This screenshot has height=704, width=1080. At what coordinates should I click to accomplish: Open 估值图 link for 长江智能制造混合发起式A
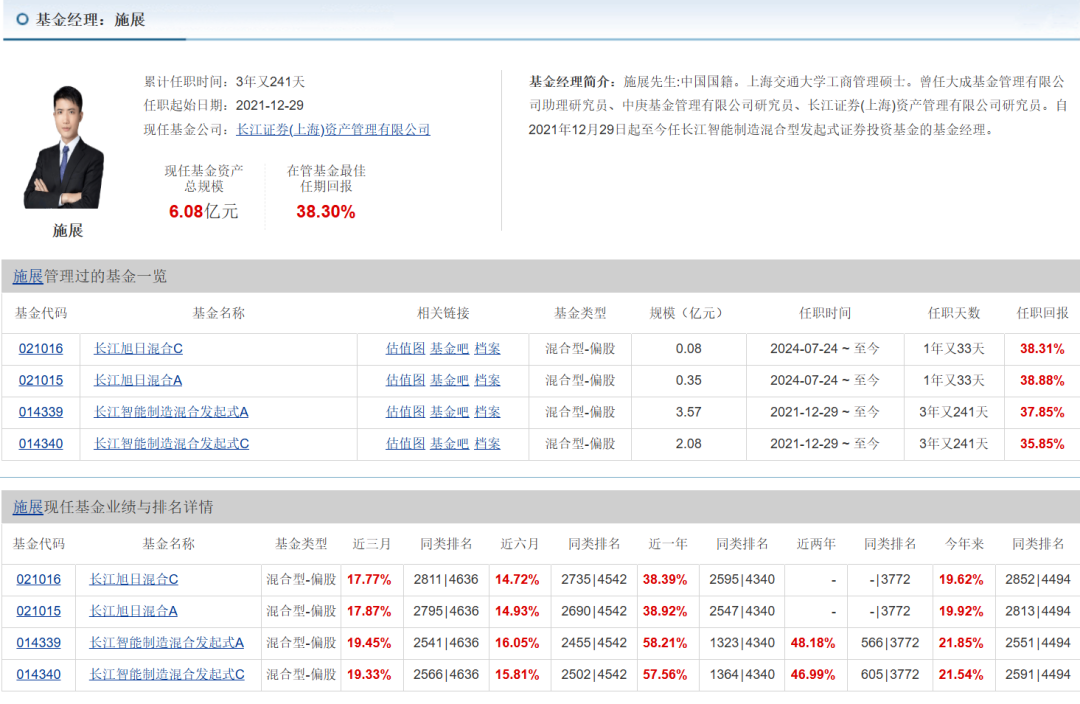coord(405,412)
